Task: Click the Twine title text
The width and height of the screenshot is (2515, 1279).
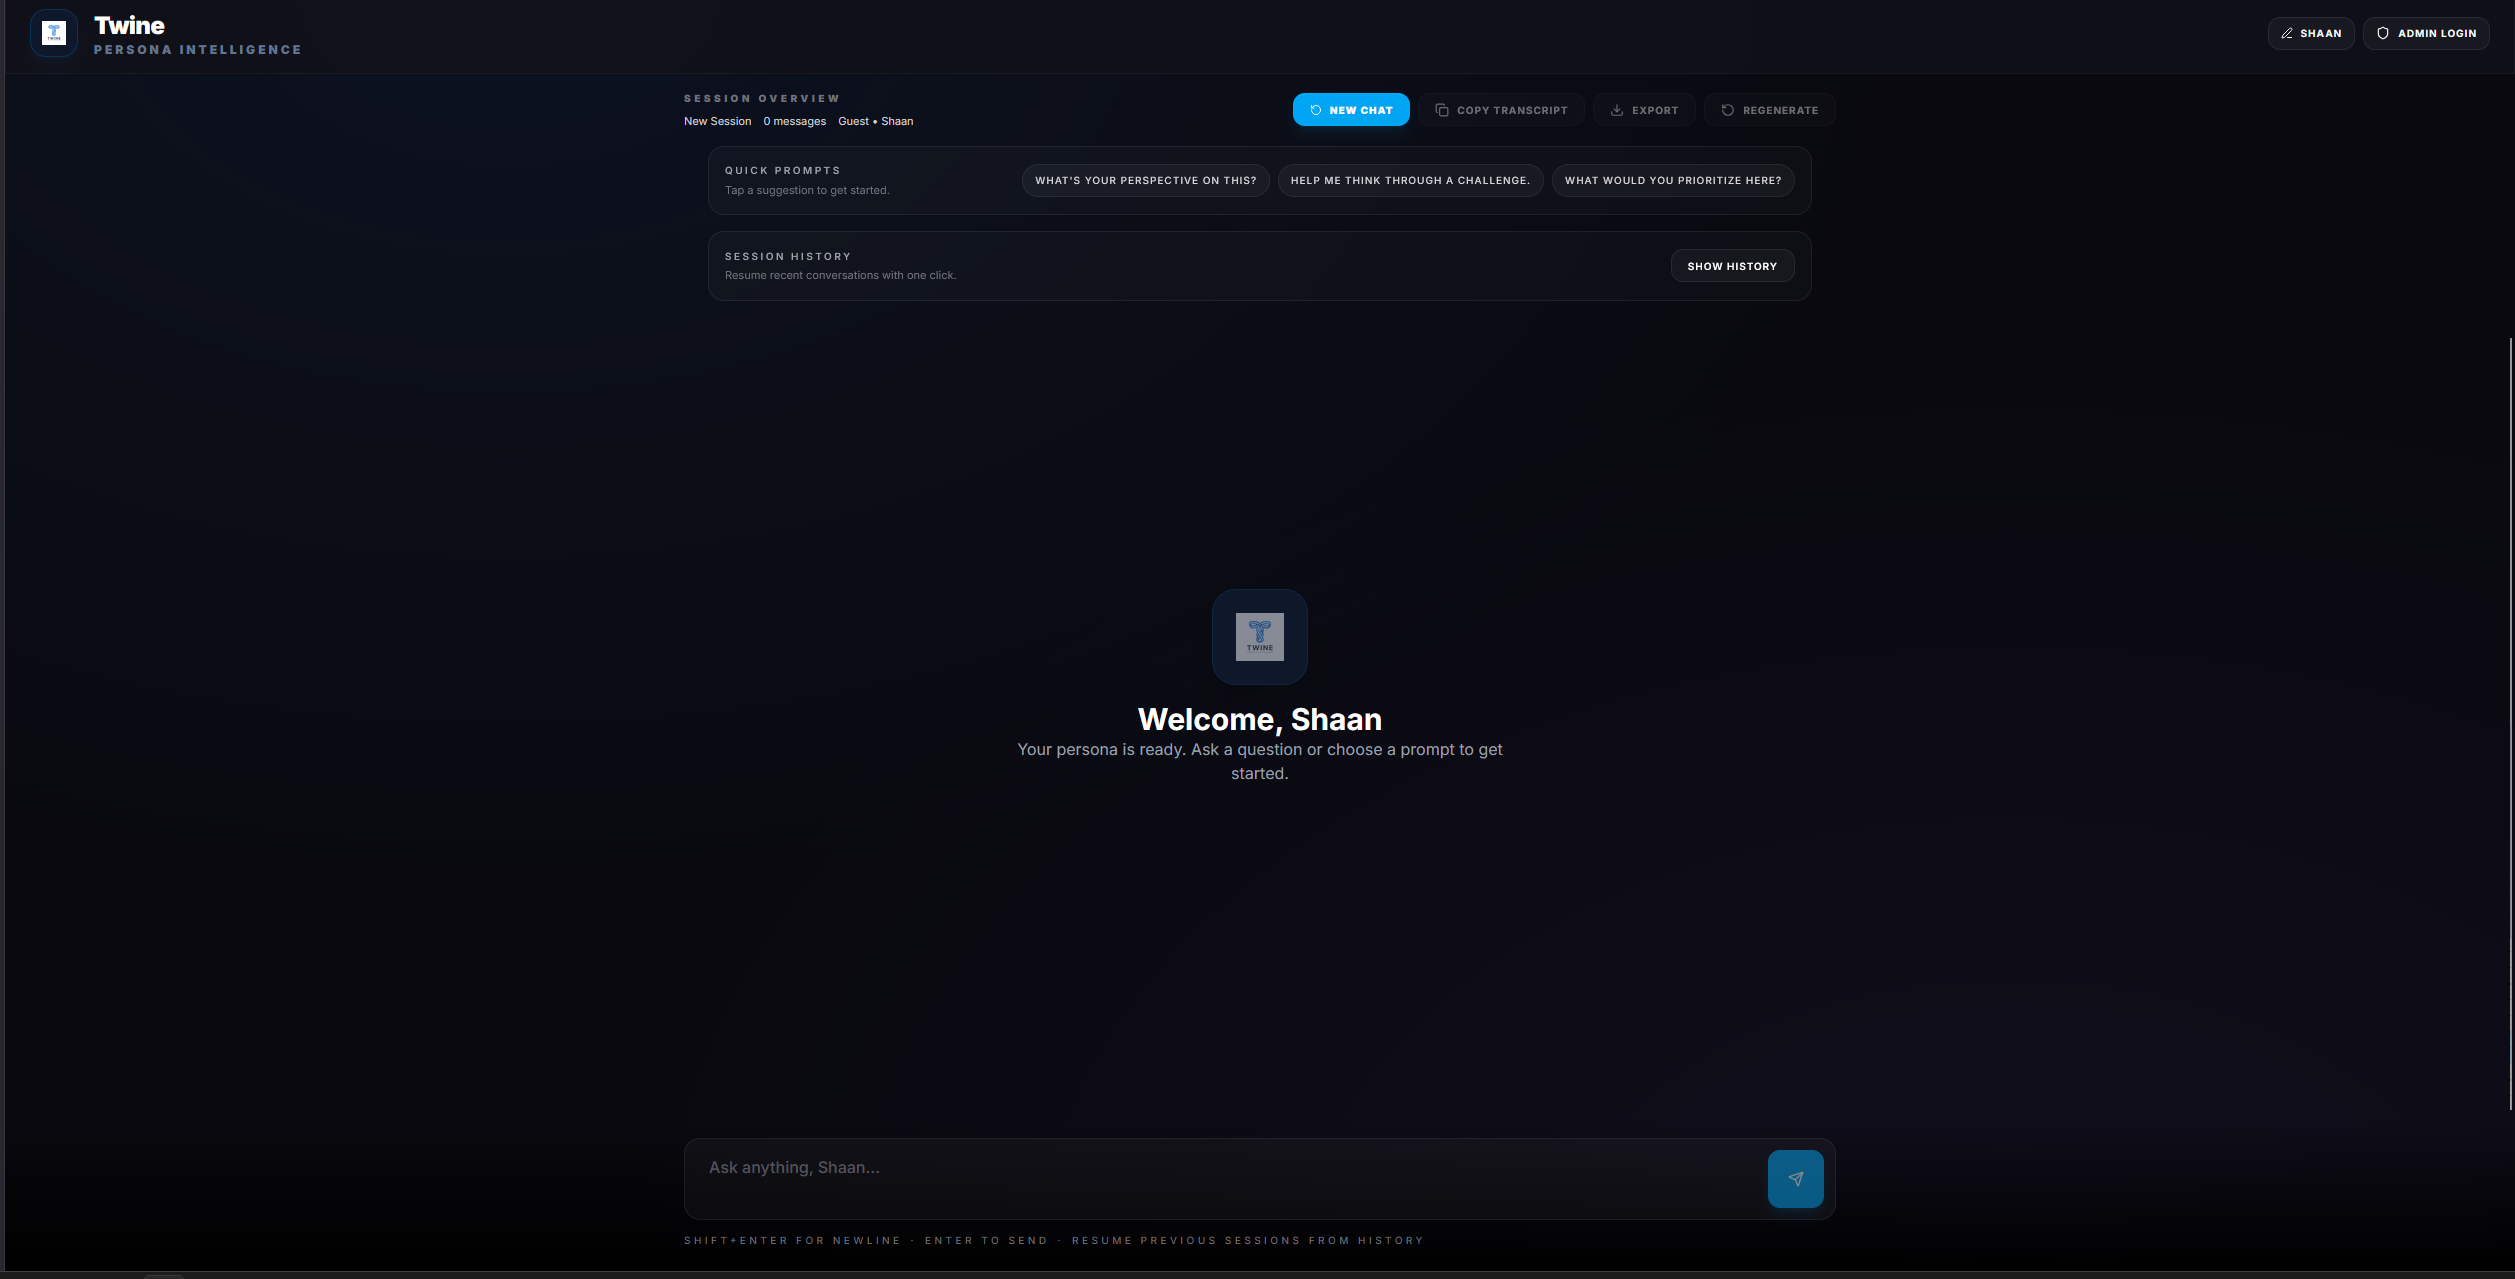Action: pyautogui.click(x=129, y=25)
